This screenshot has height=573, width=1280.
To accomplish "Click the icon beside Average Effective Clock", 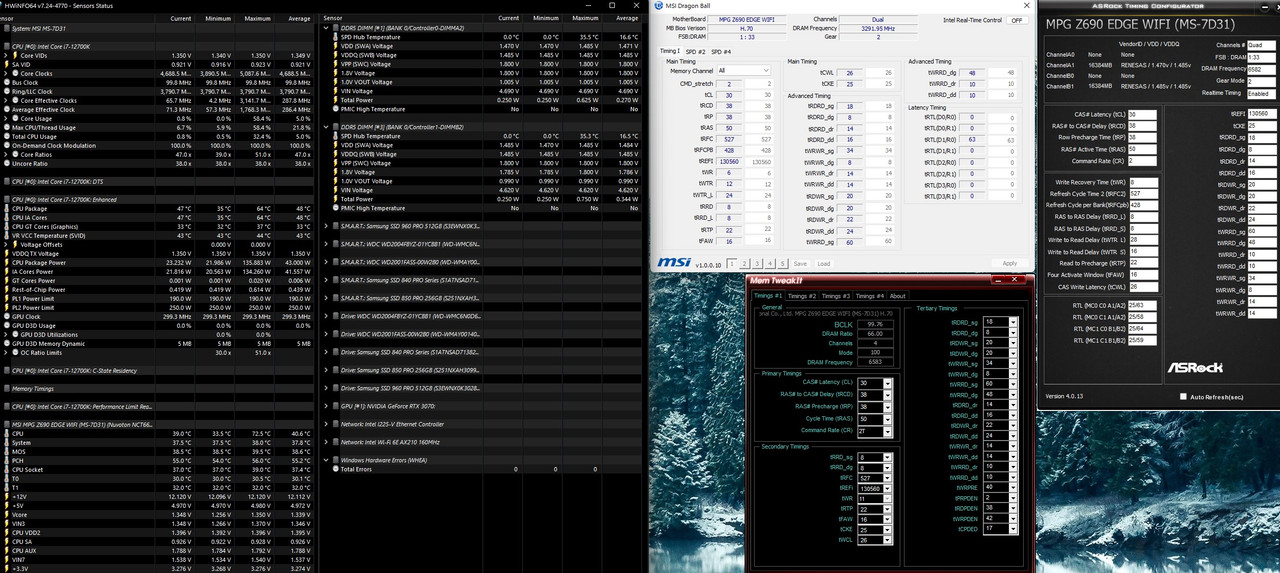I will (8, 109).
